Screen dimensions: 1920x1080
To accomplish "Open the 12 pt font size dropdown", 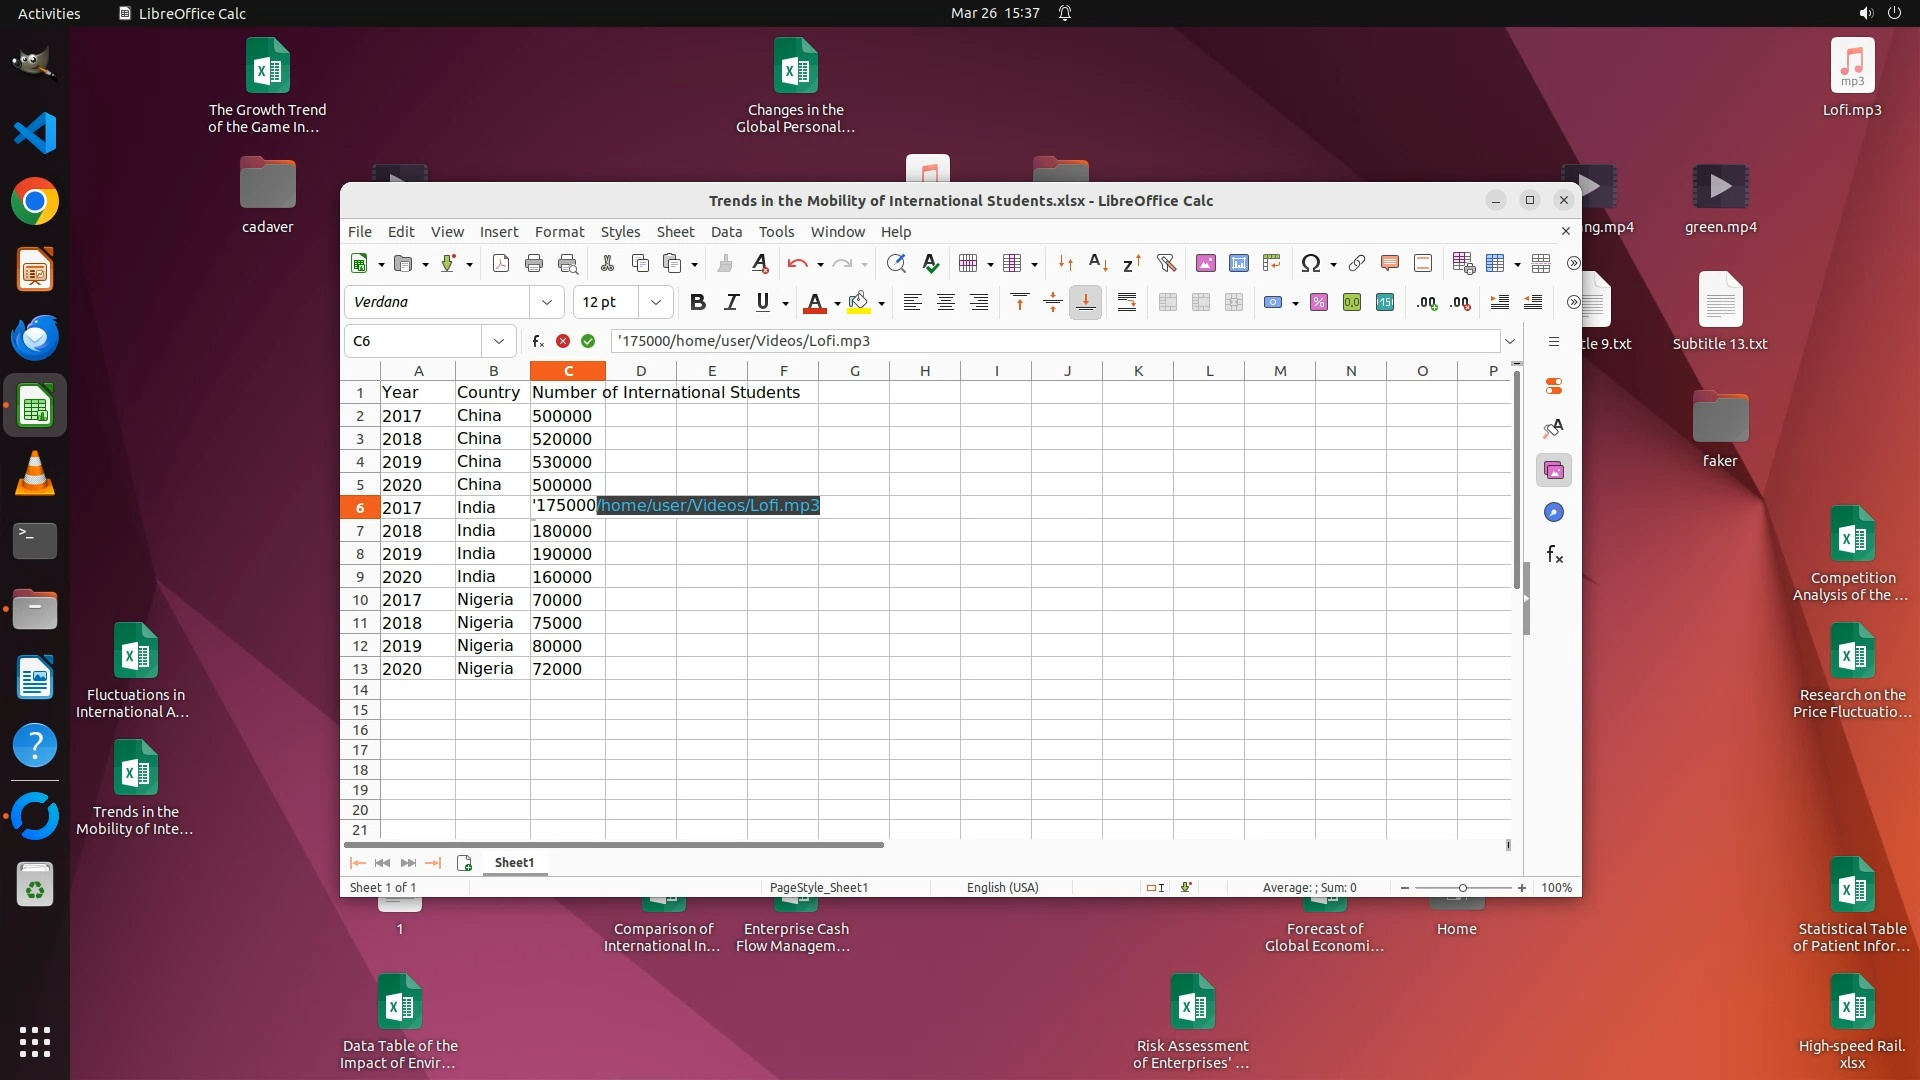I will [x=656, y=302].
